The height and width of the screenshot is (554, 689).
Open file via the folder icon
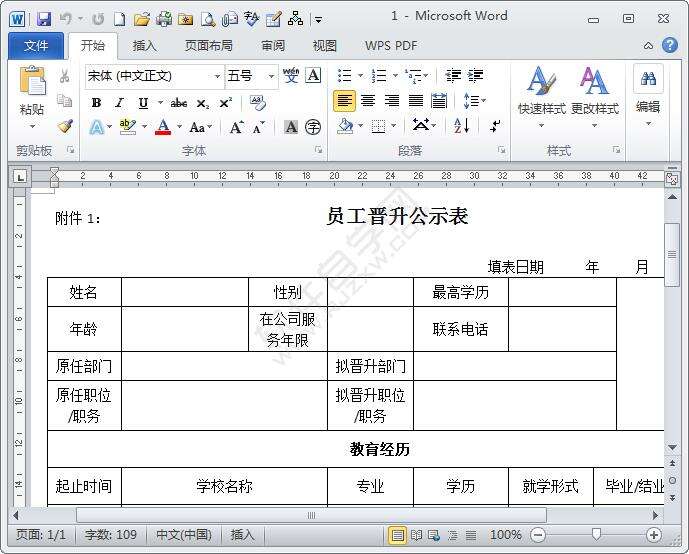[141, 19]
